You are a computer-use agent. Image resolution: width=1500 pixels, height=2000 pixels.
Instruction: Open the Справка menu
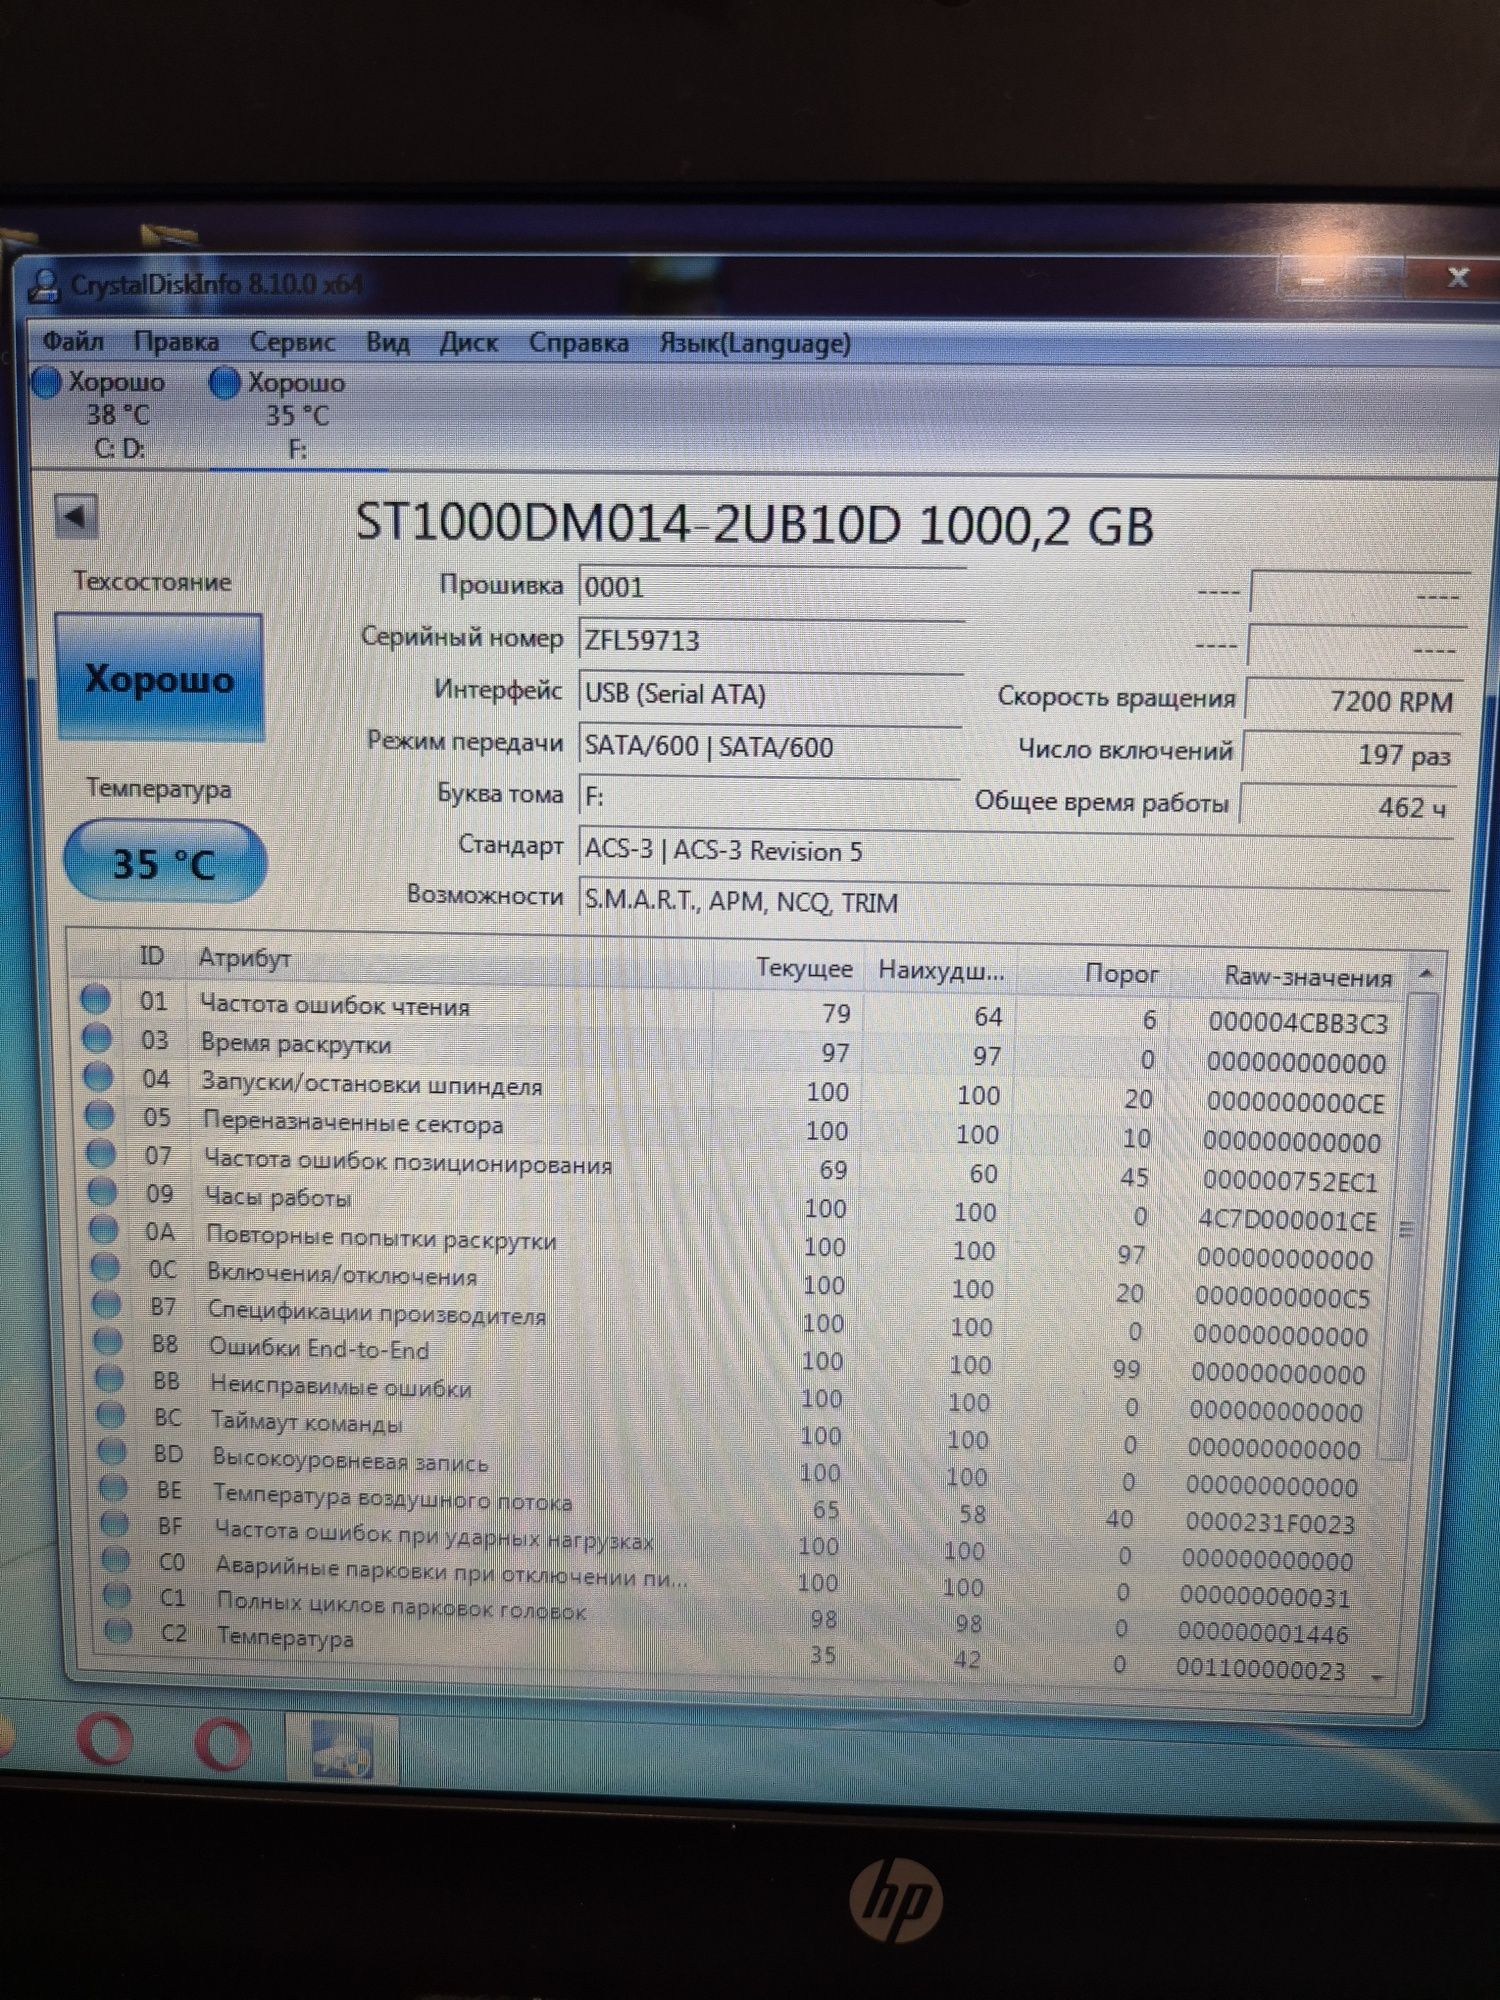(578, 343)
